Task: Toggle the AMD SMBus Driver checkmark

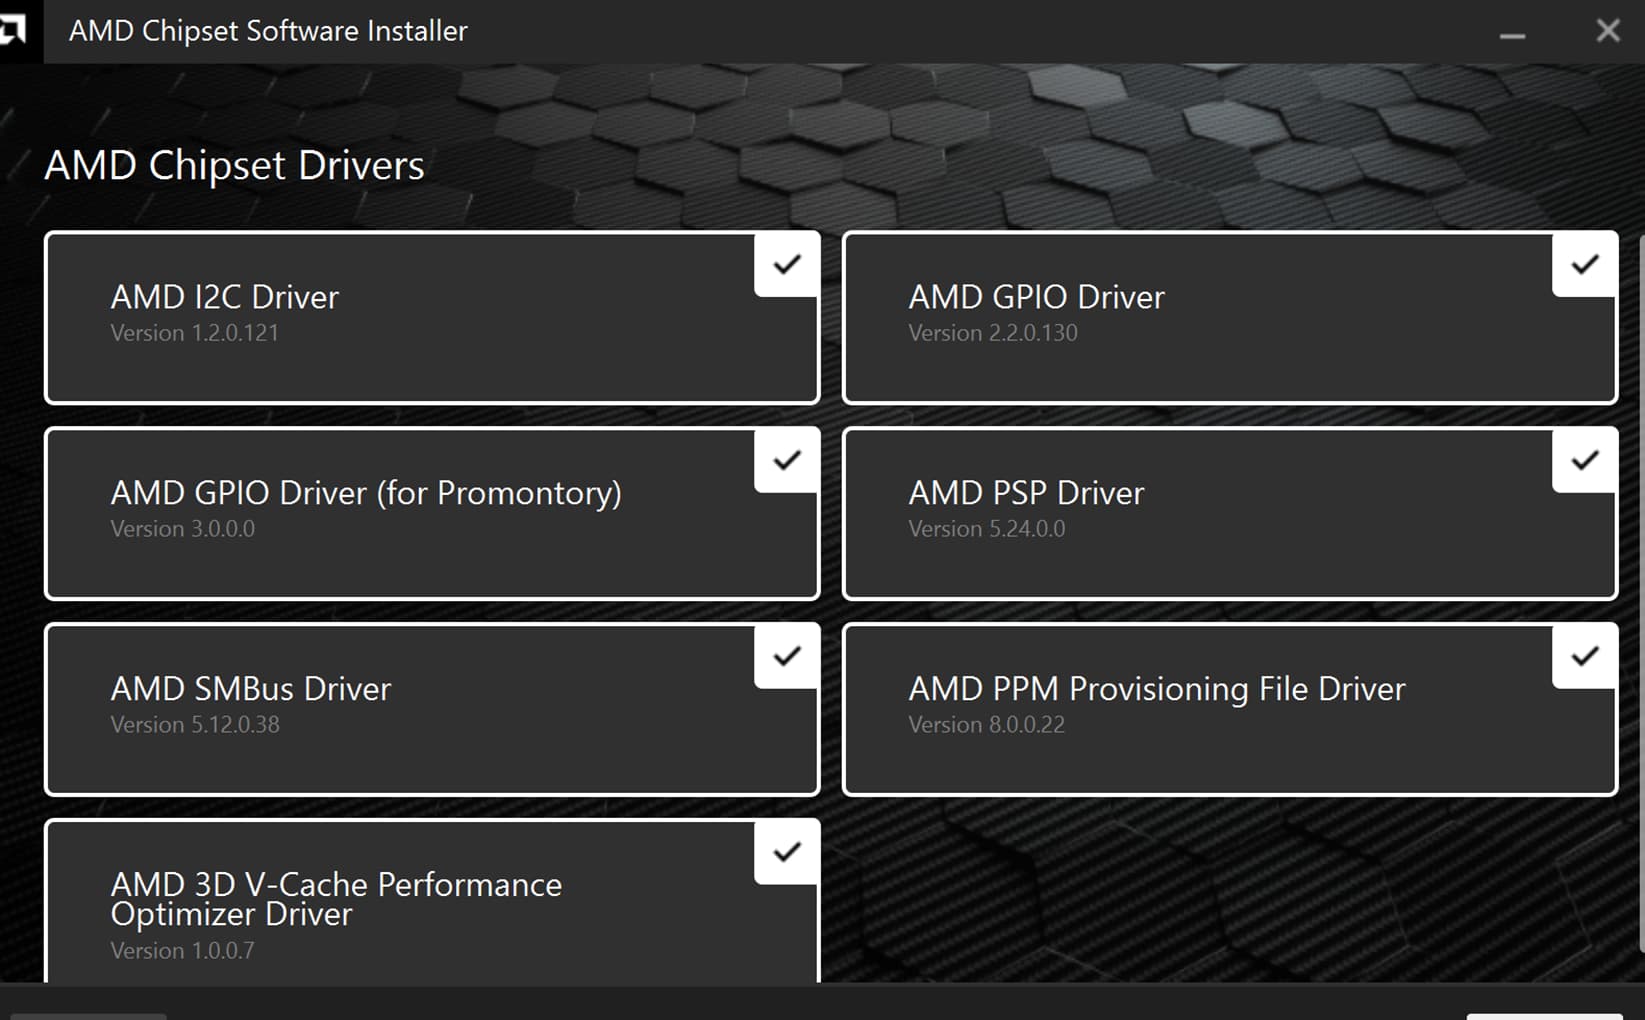Action: 787,657
